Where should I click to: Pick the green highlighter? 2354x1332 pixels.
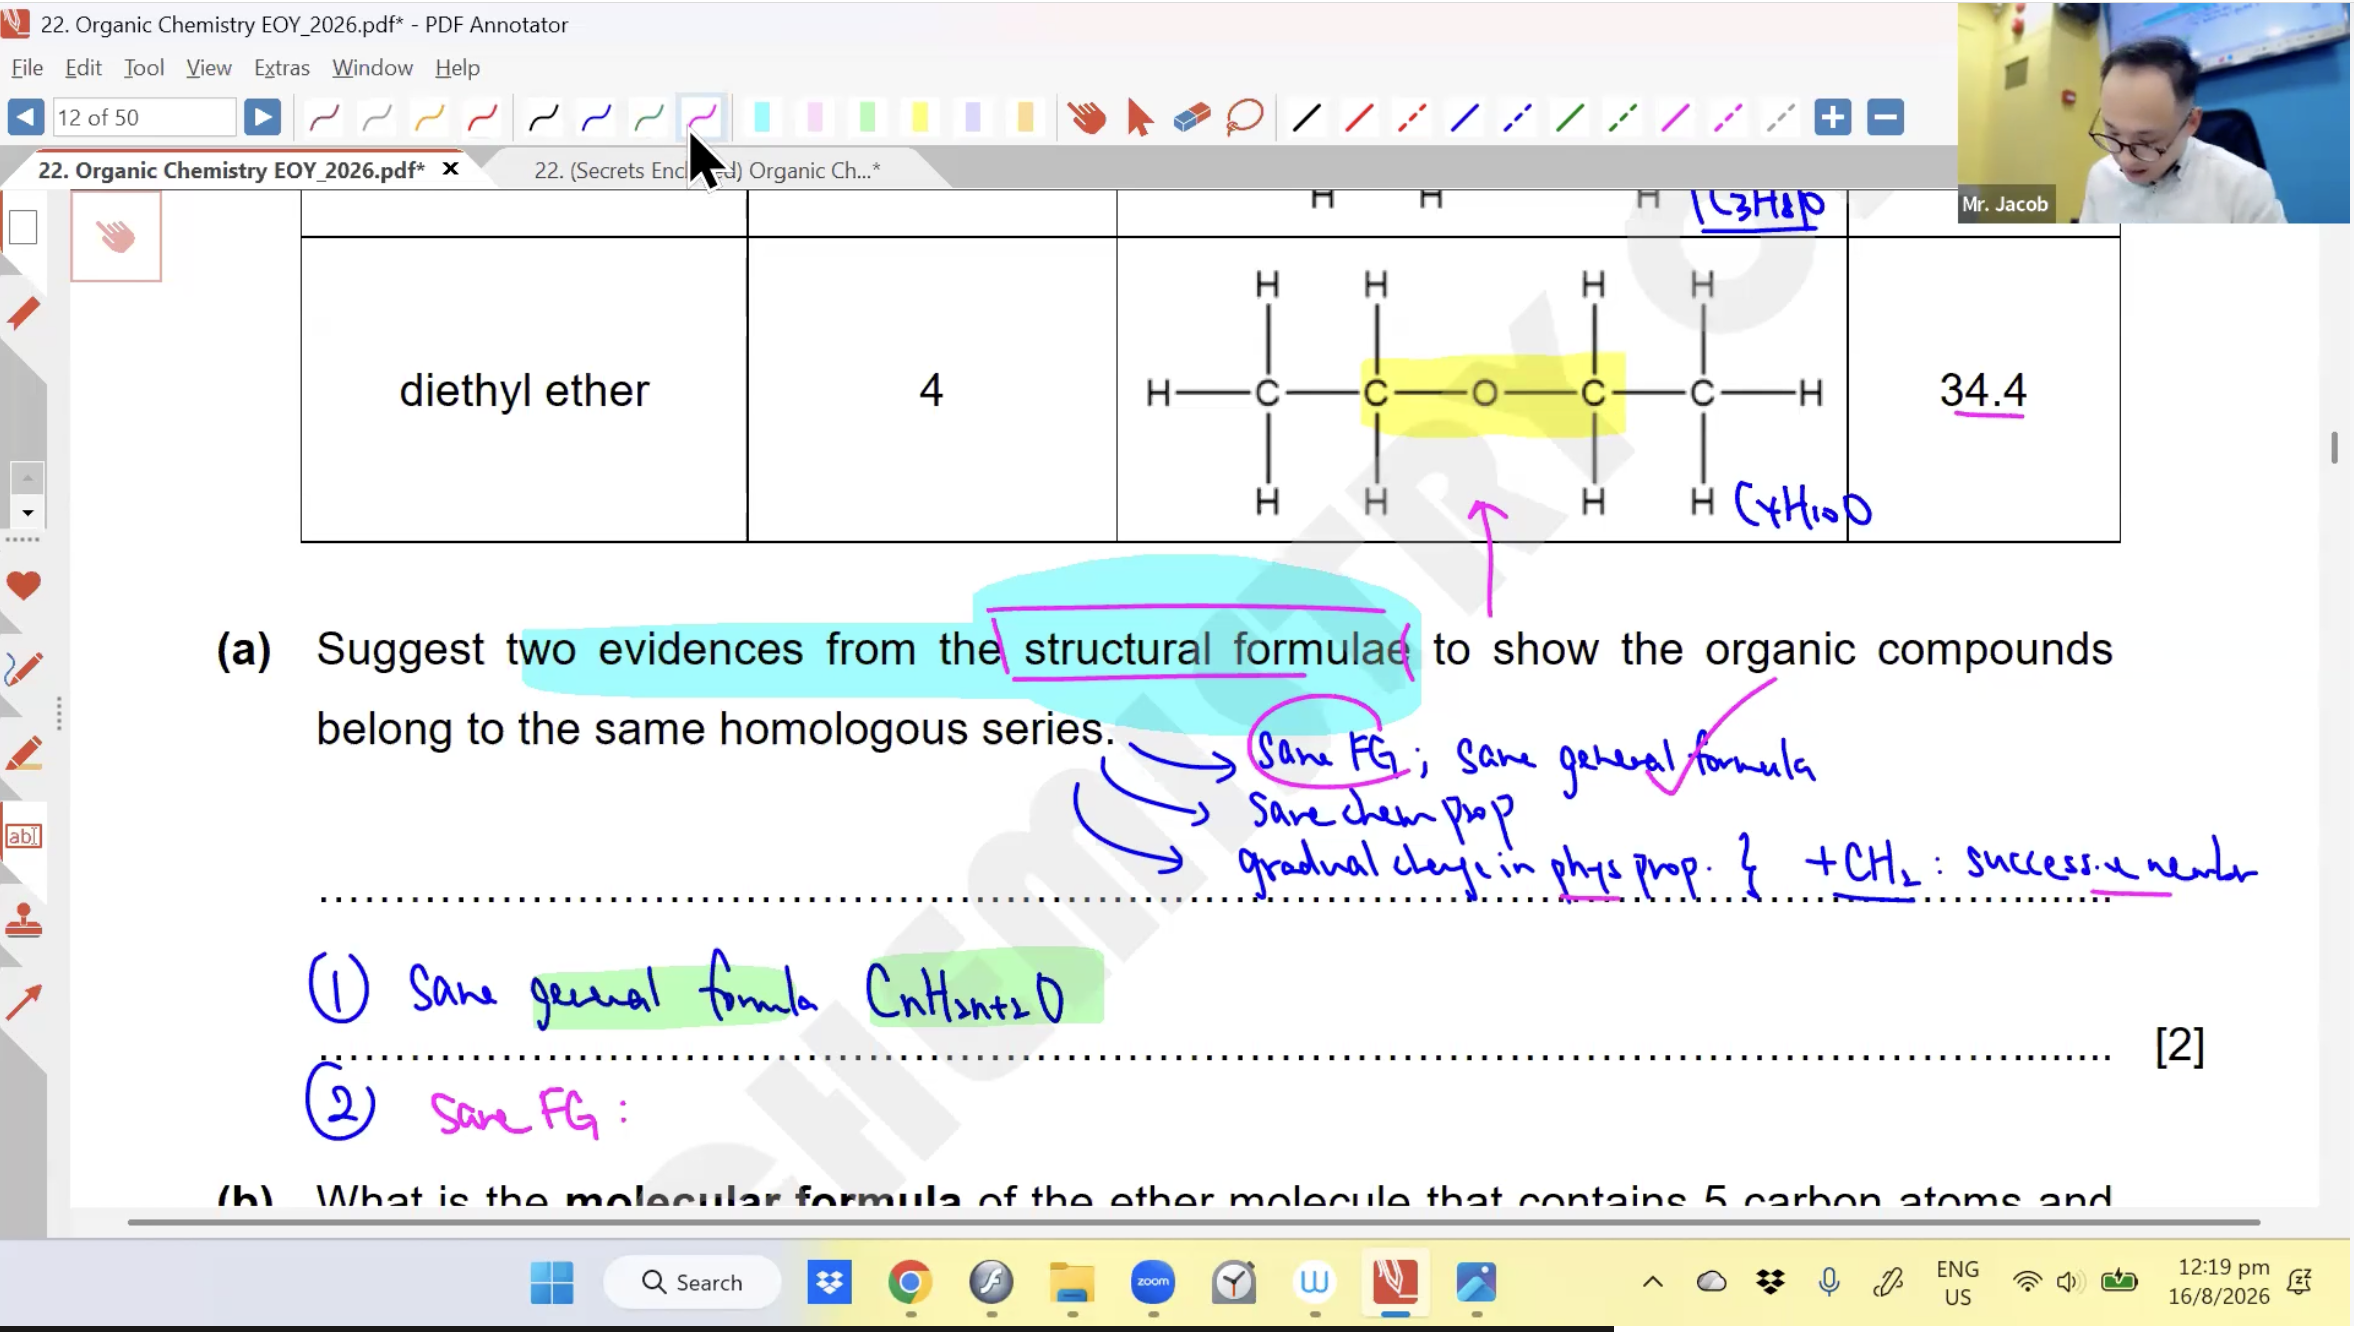pyautogui.click(x=868, y=118)
